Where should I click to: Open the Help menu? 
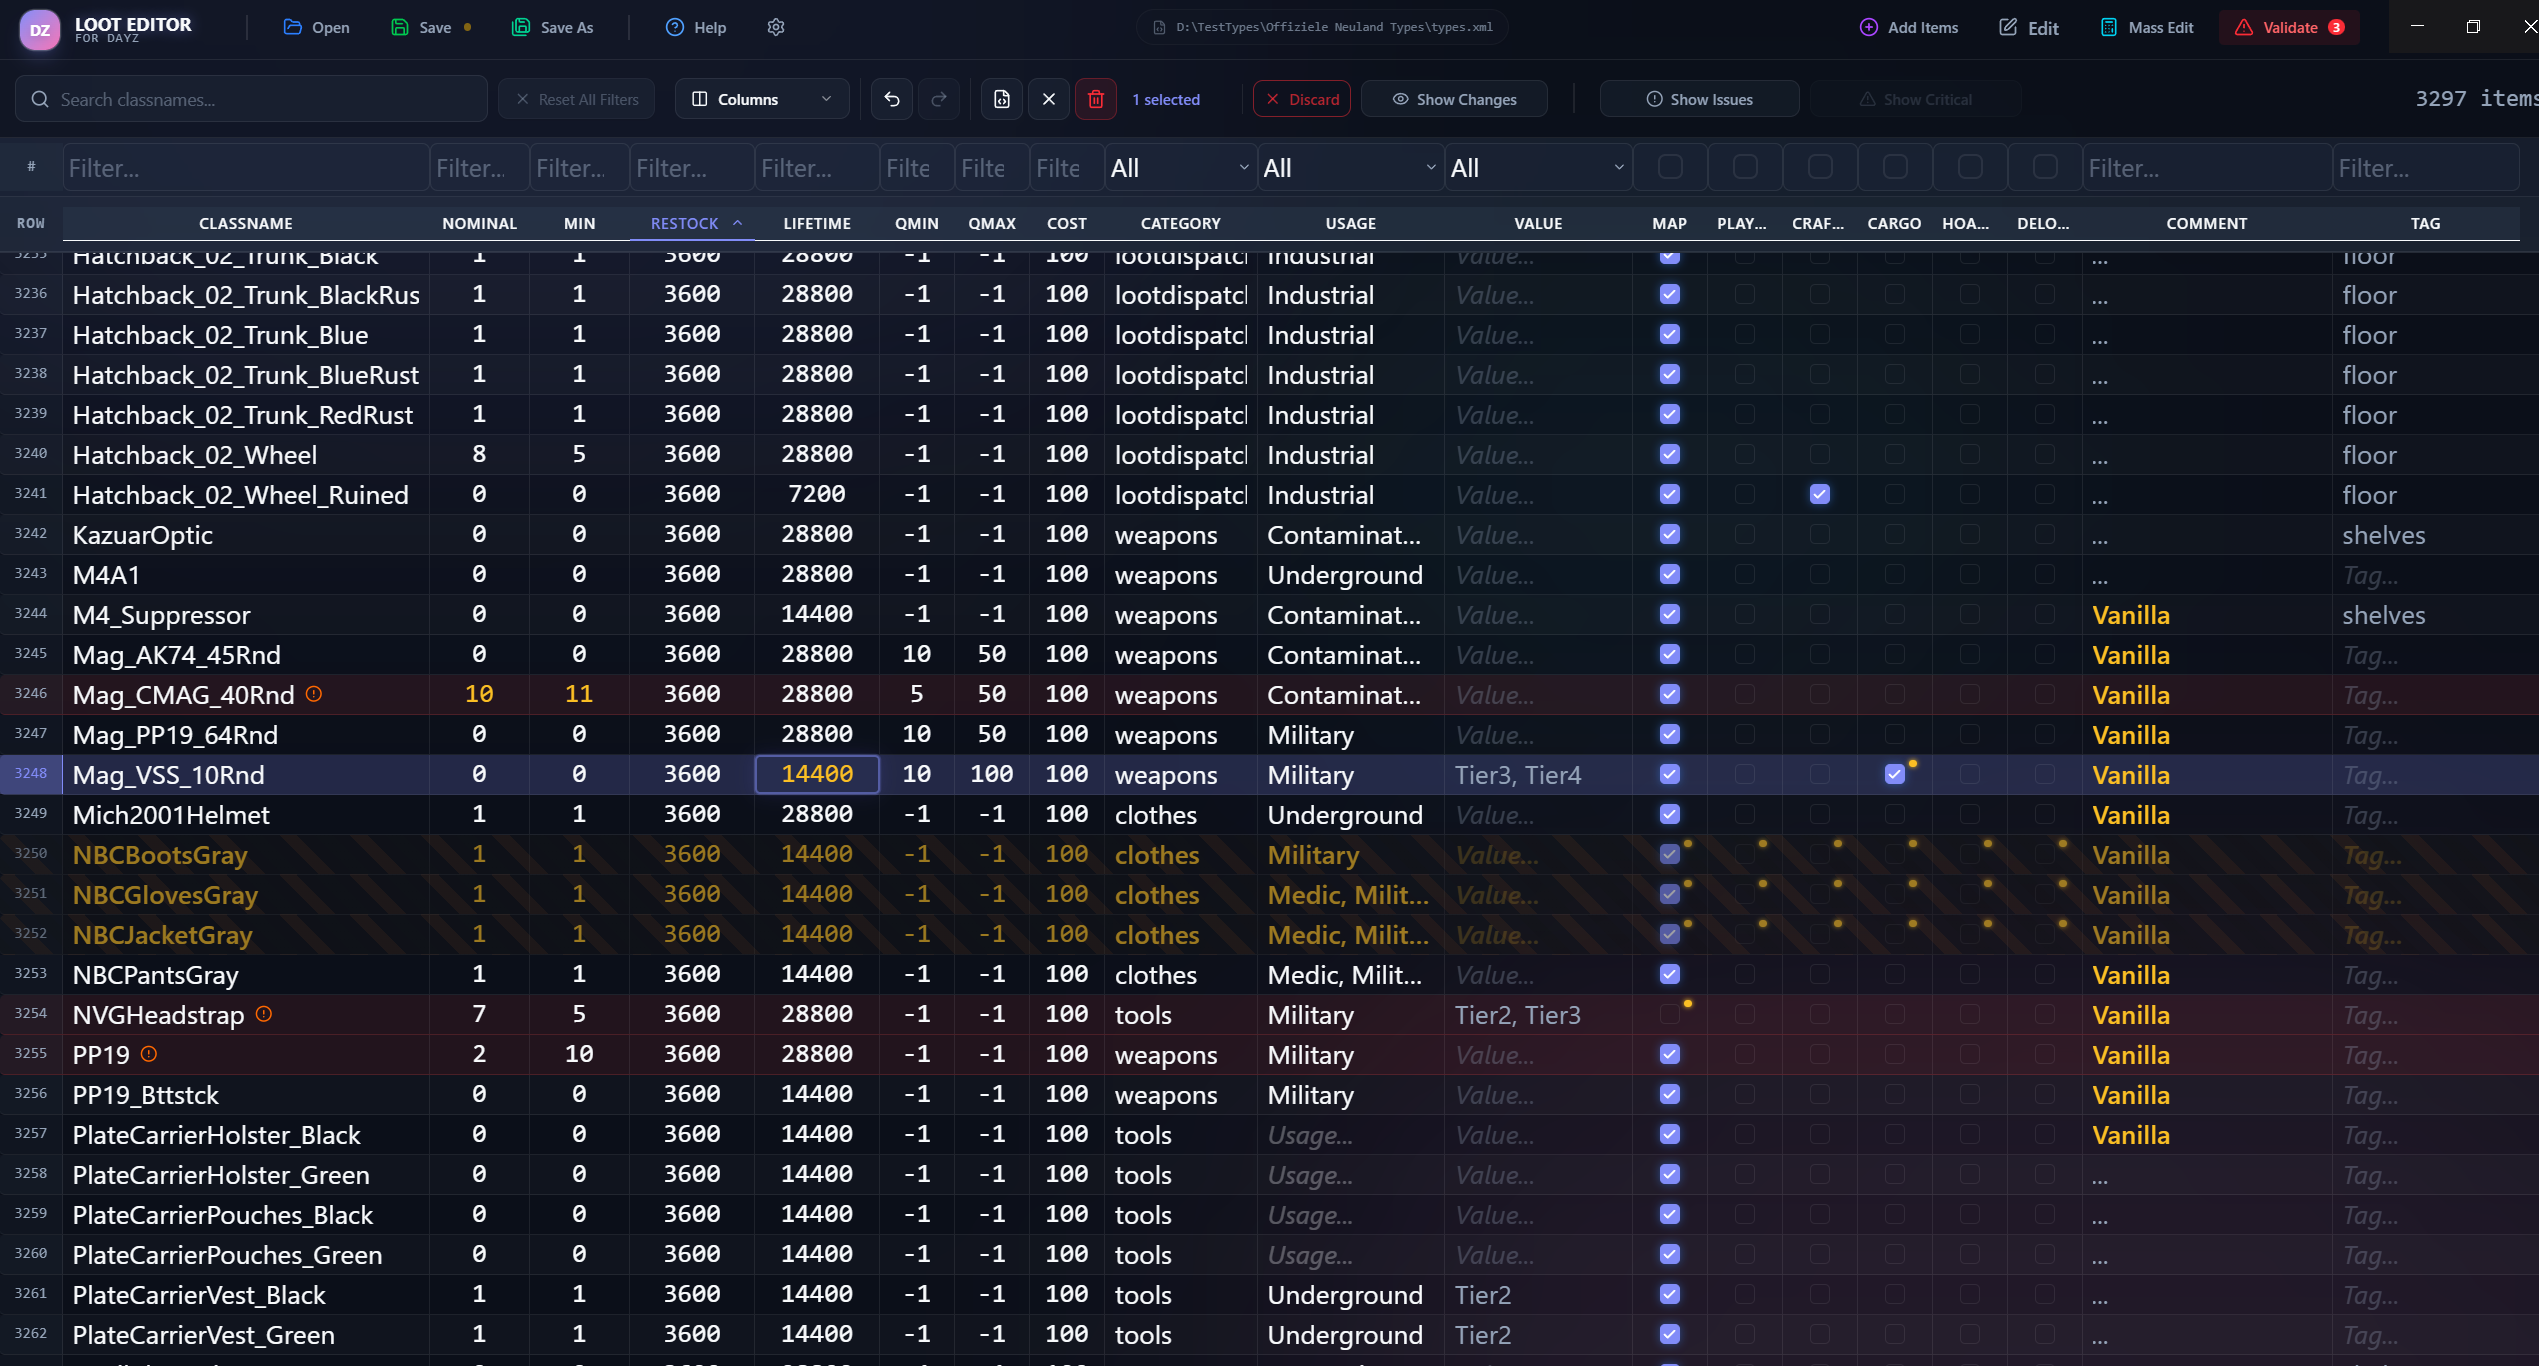696,27
